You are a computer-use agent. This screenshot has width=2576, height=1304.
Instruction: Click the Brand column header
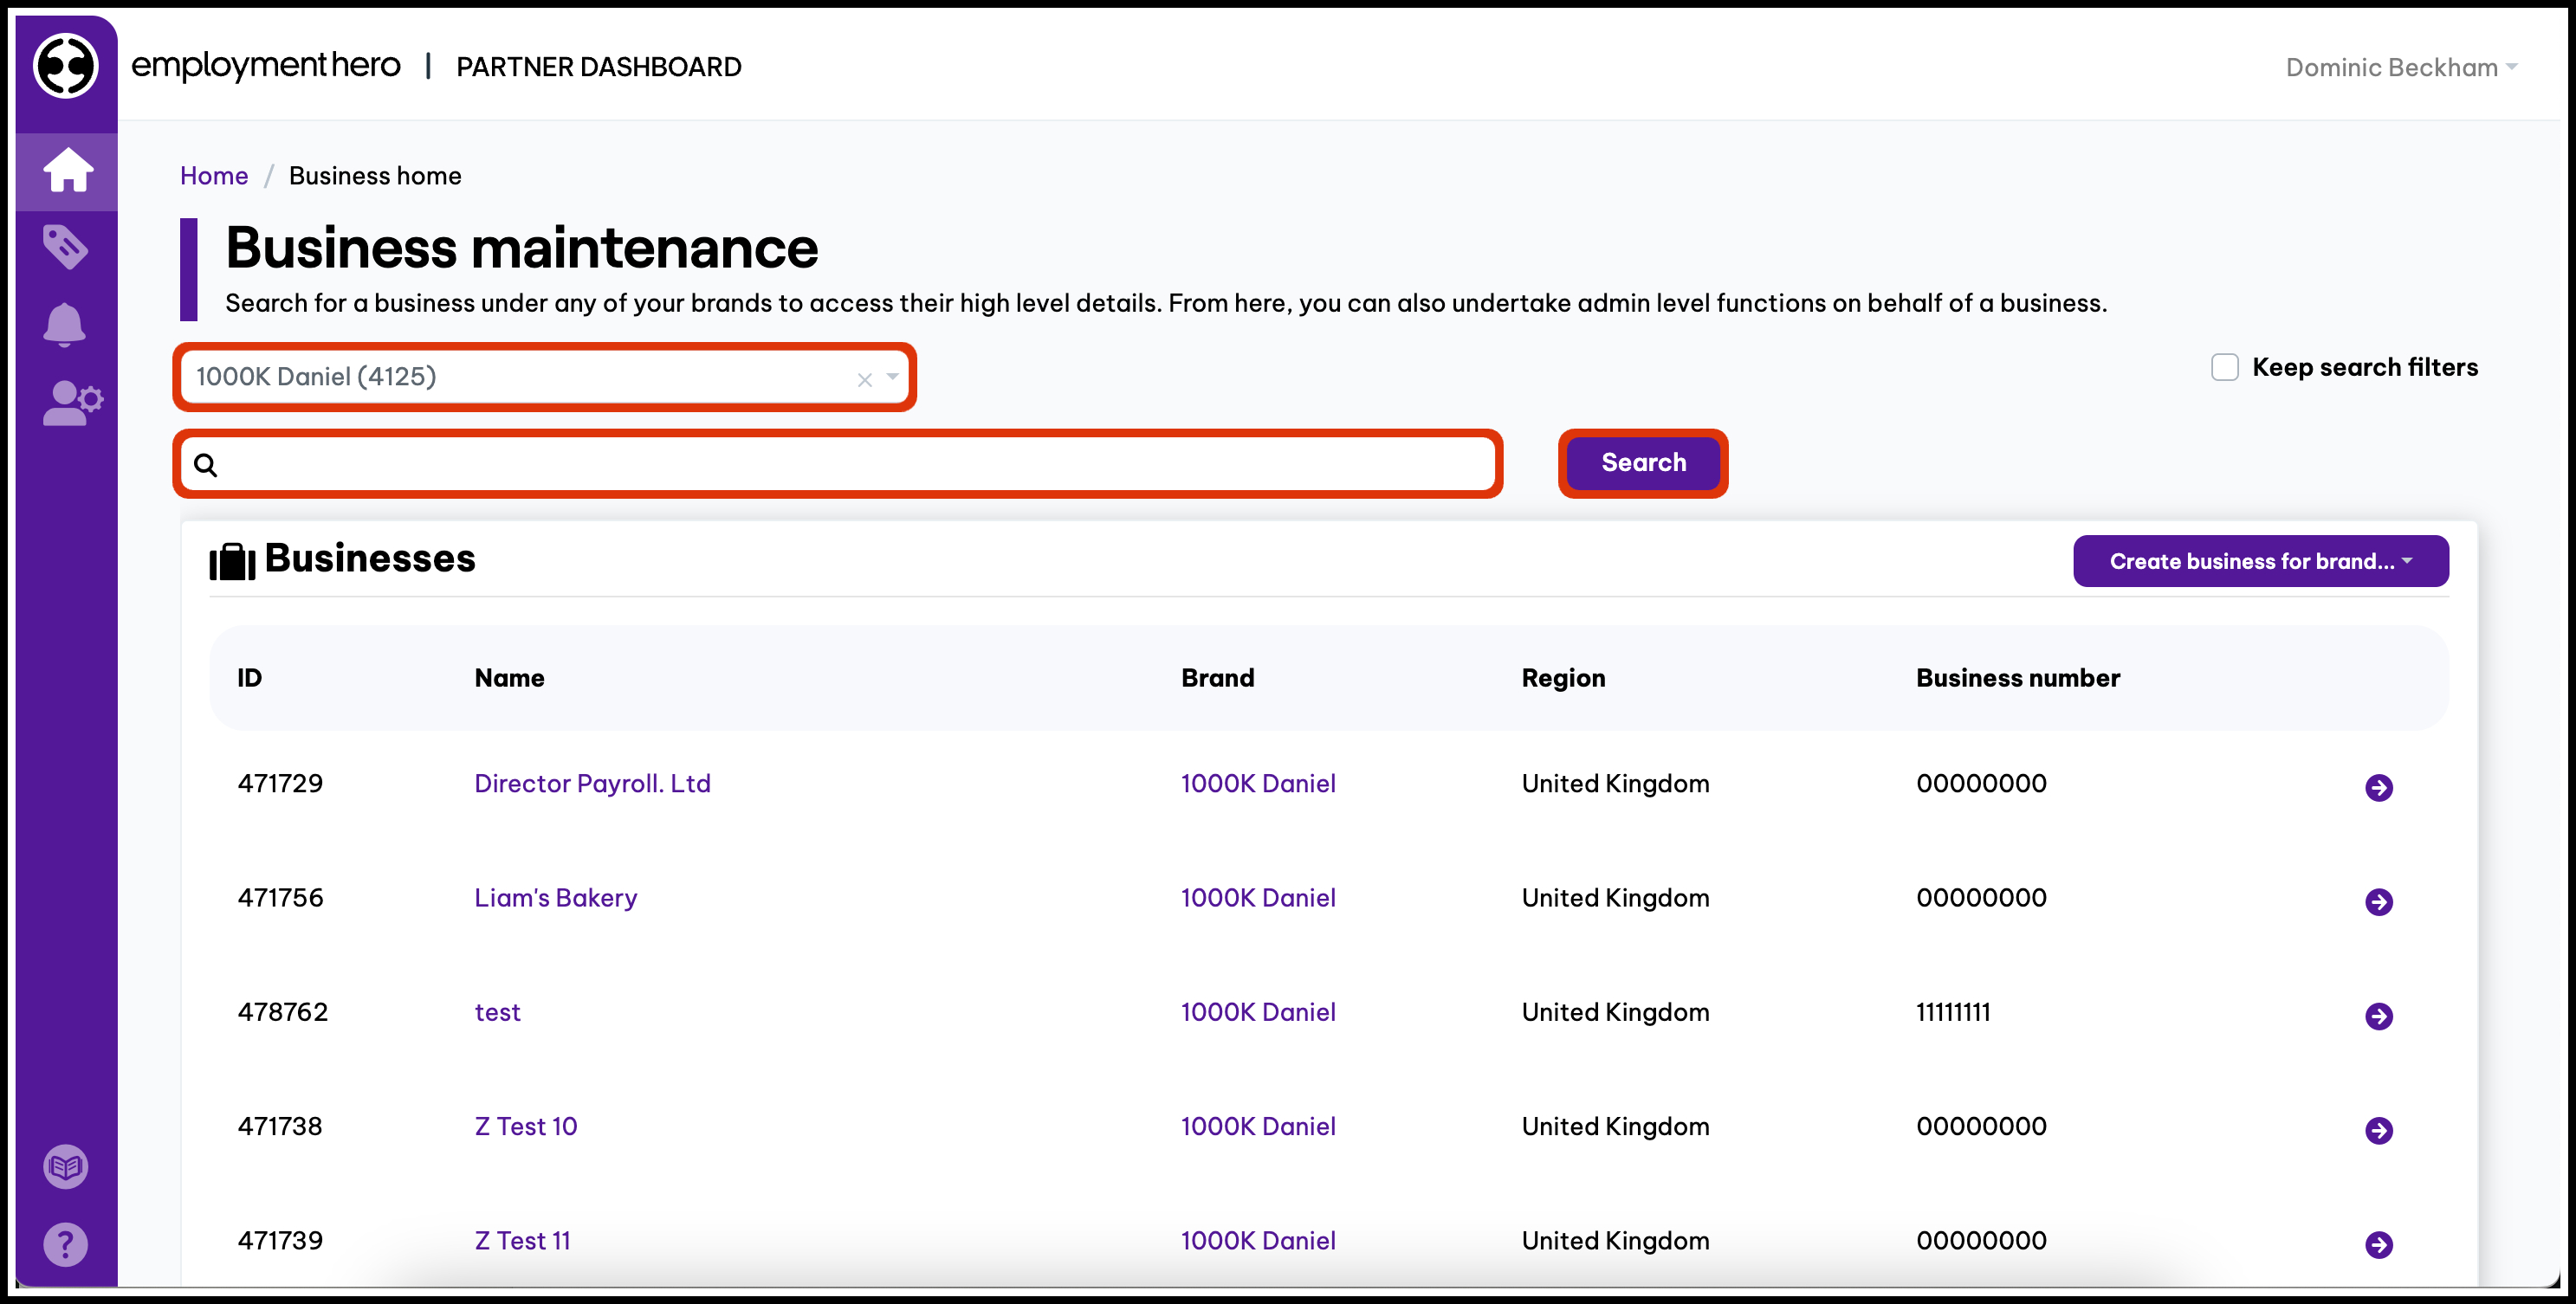1217,678
